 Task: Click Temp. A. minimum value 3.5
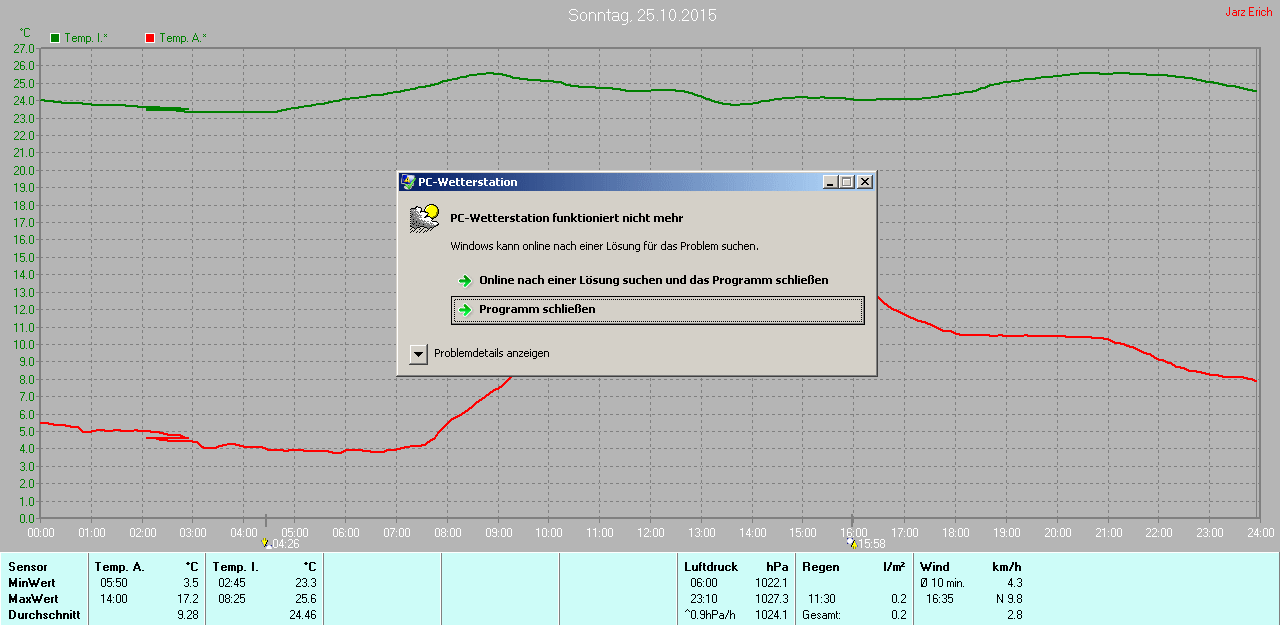click(x=192, y=583)
